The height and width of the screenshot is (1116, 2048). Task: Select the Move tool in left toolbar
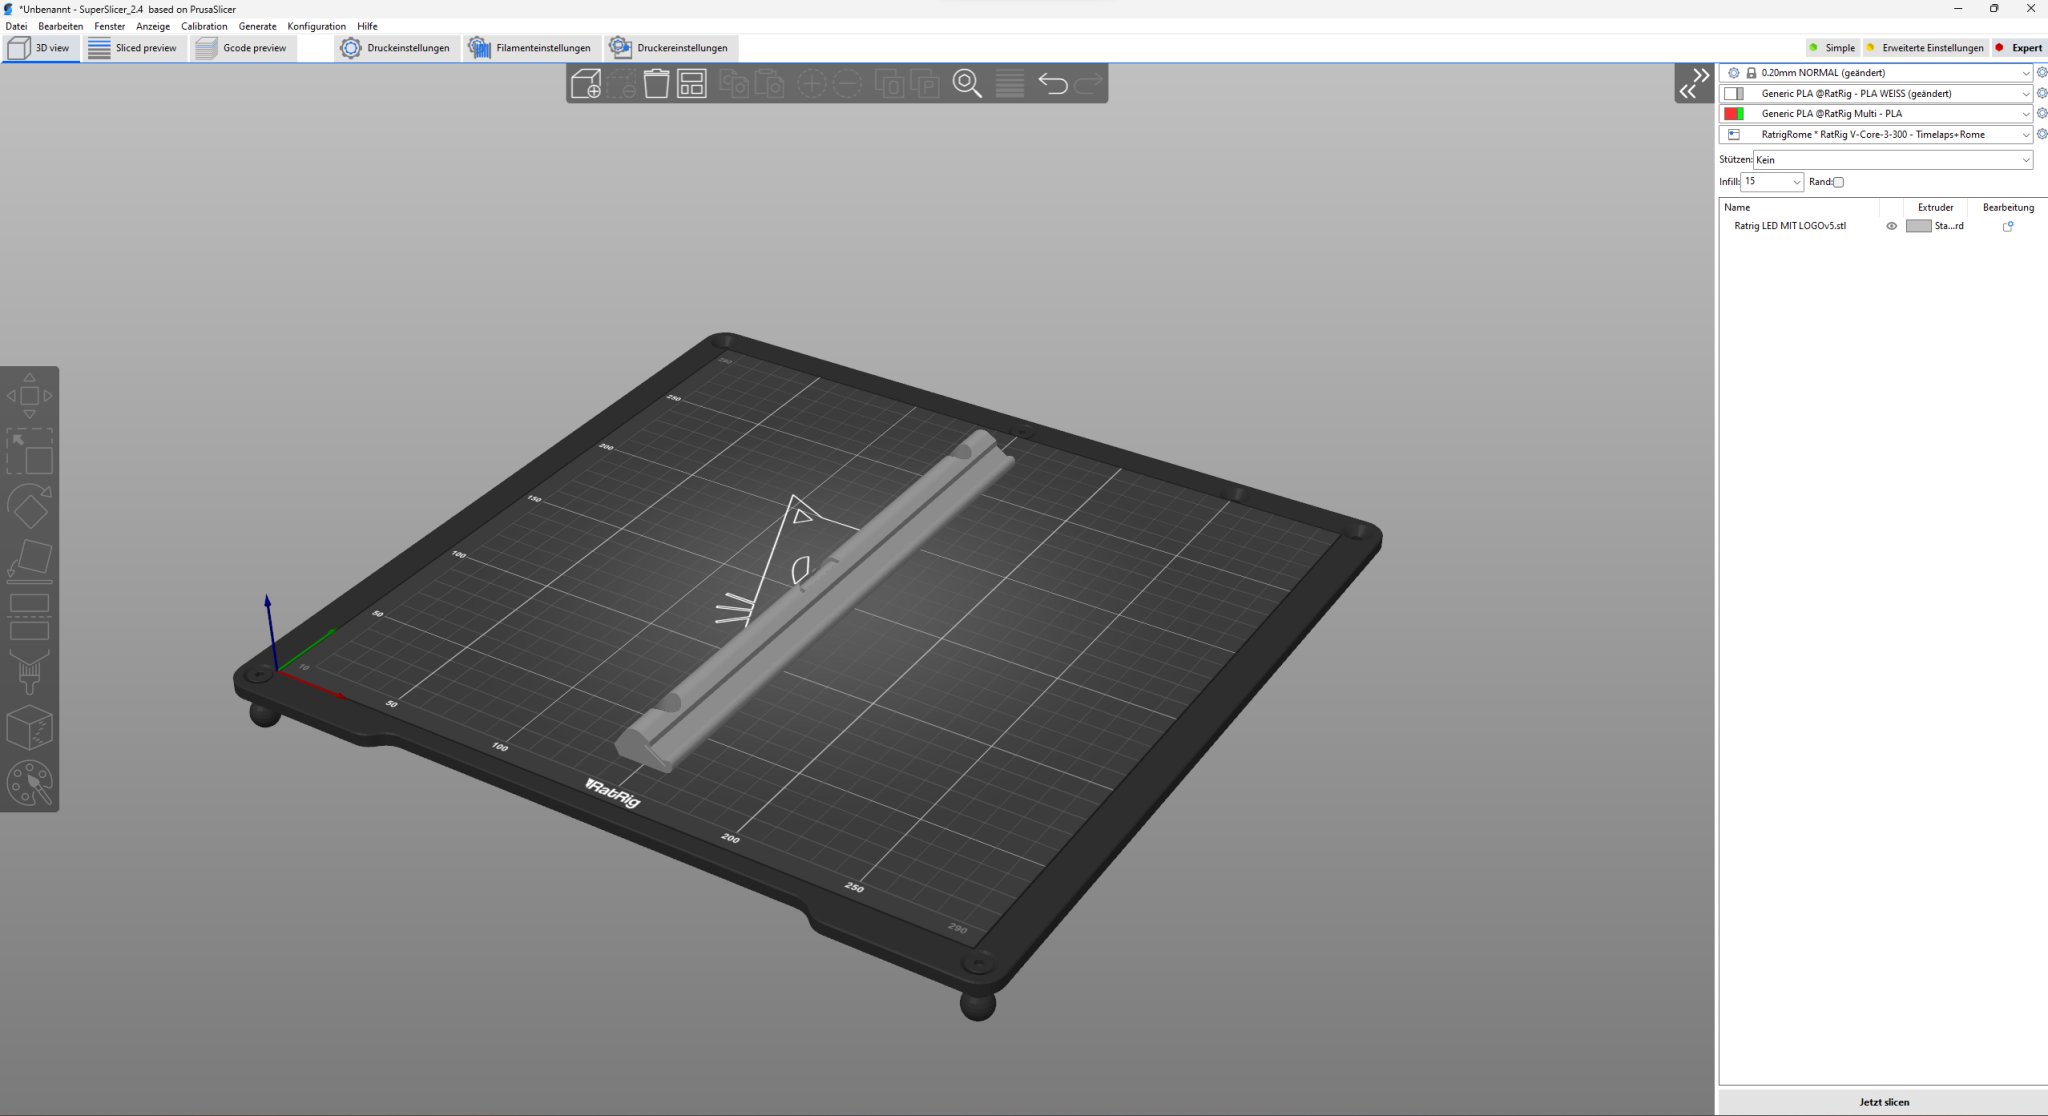tap(30, 396)
